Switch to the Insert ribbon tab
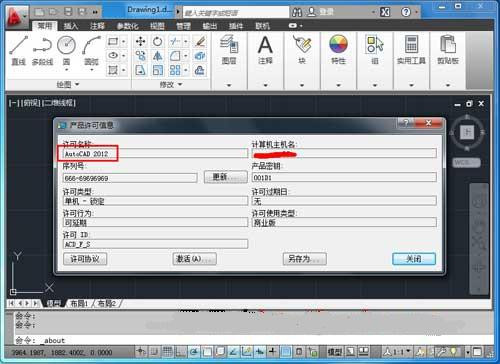The width and height of the screenshot is (500, 364). point(71,26)
